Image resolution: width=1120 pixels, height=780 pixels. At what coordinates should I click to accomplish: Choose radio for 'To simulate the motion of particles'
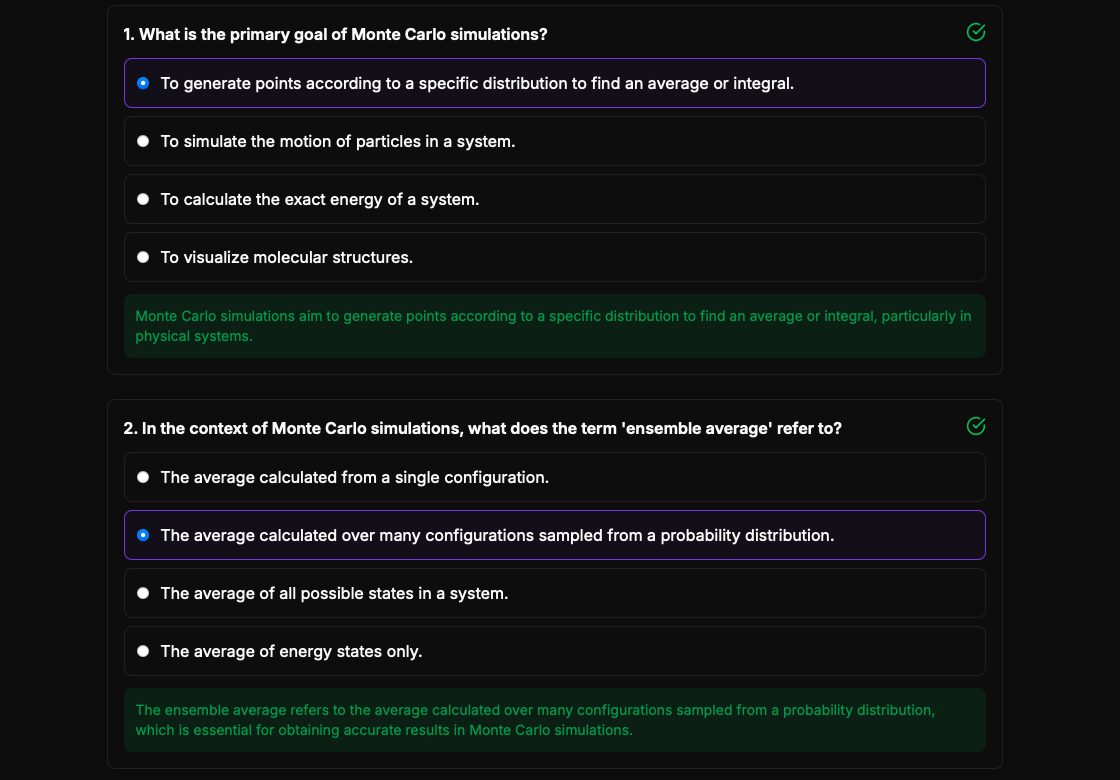tap(143, 141)
